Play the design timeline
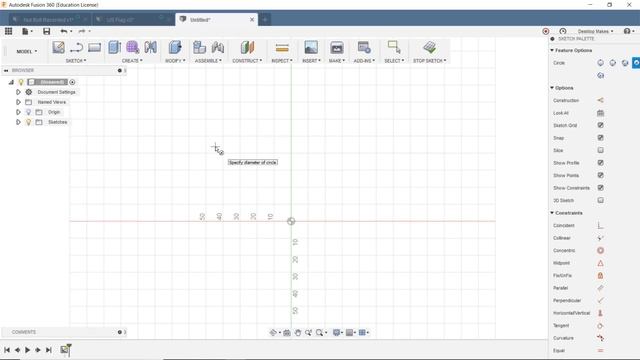This screenshot has width=640, height=360. (x=27, y=350)
